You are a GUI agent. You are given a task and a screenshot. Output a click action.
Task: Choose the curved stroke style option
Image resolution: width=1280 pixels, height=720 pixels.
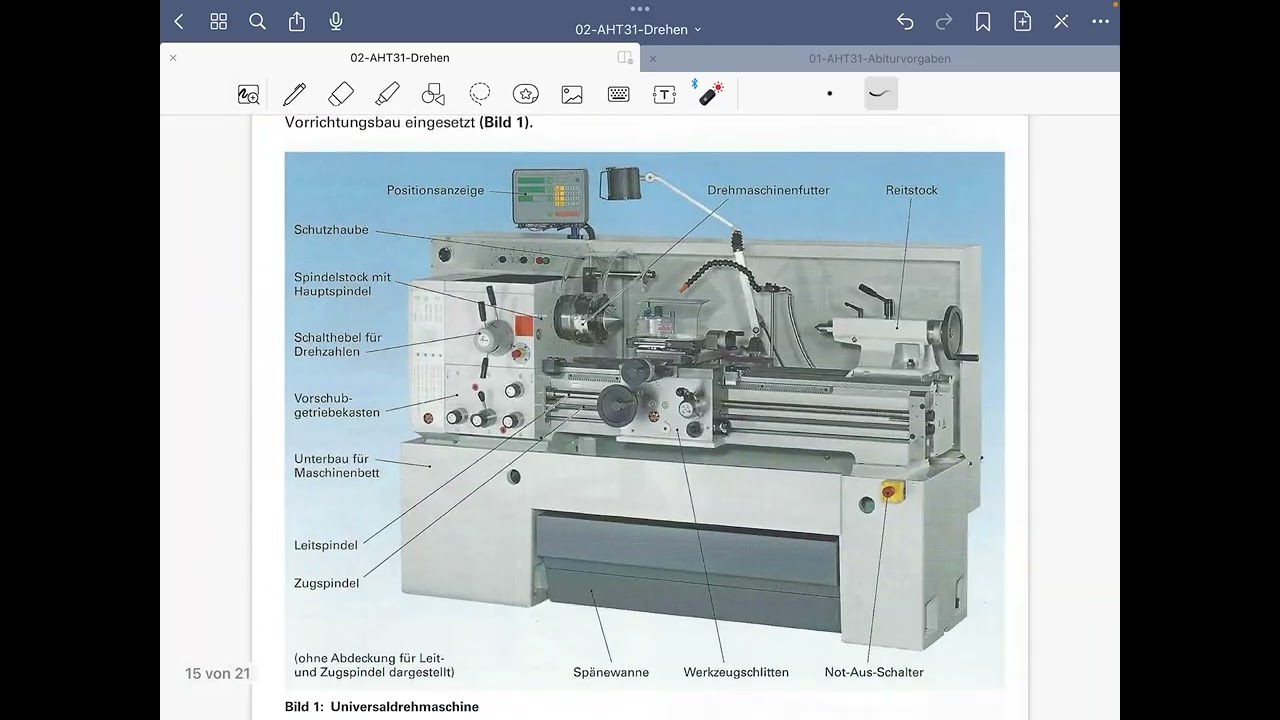click(x=881, y=93)
